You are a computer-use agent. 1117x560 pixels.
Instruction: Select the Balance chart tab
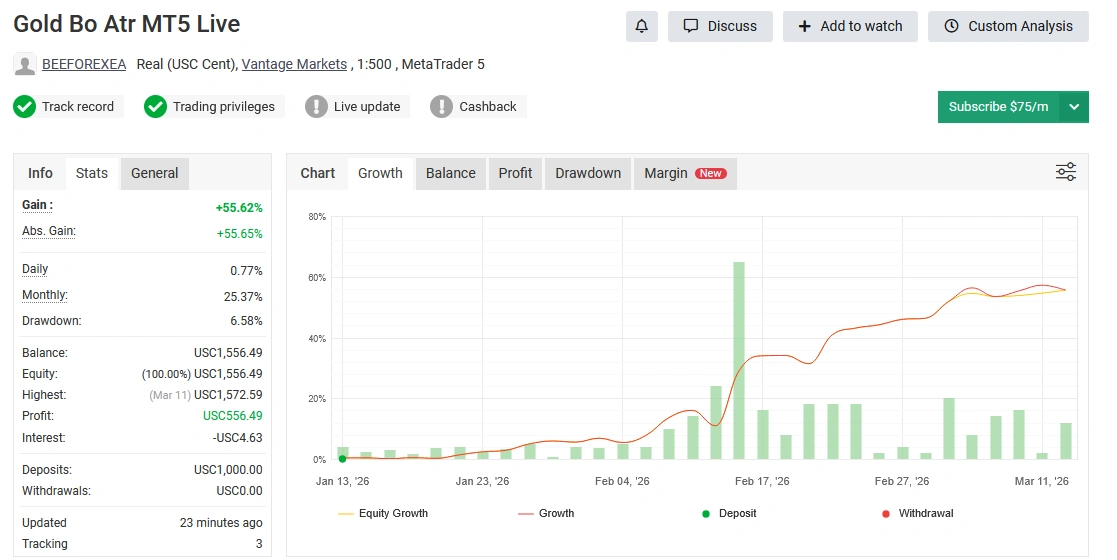[x=450, y=173]
